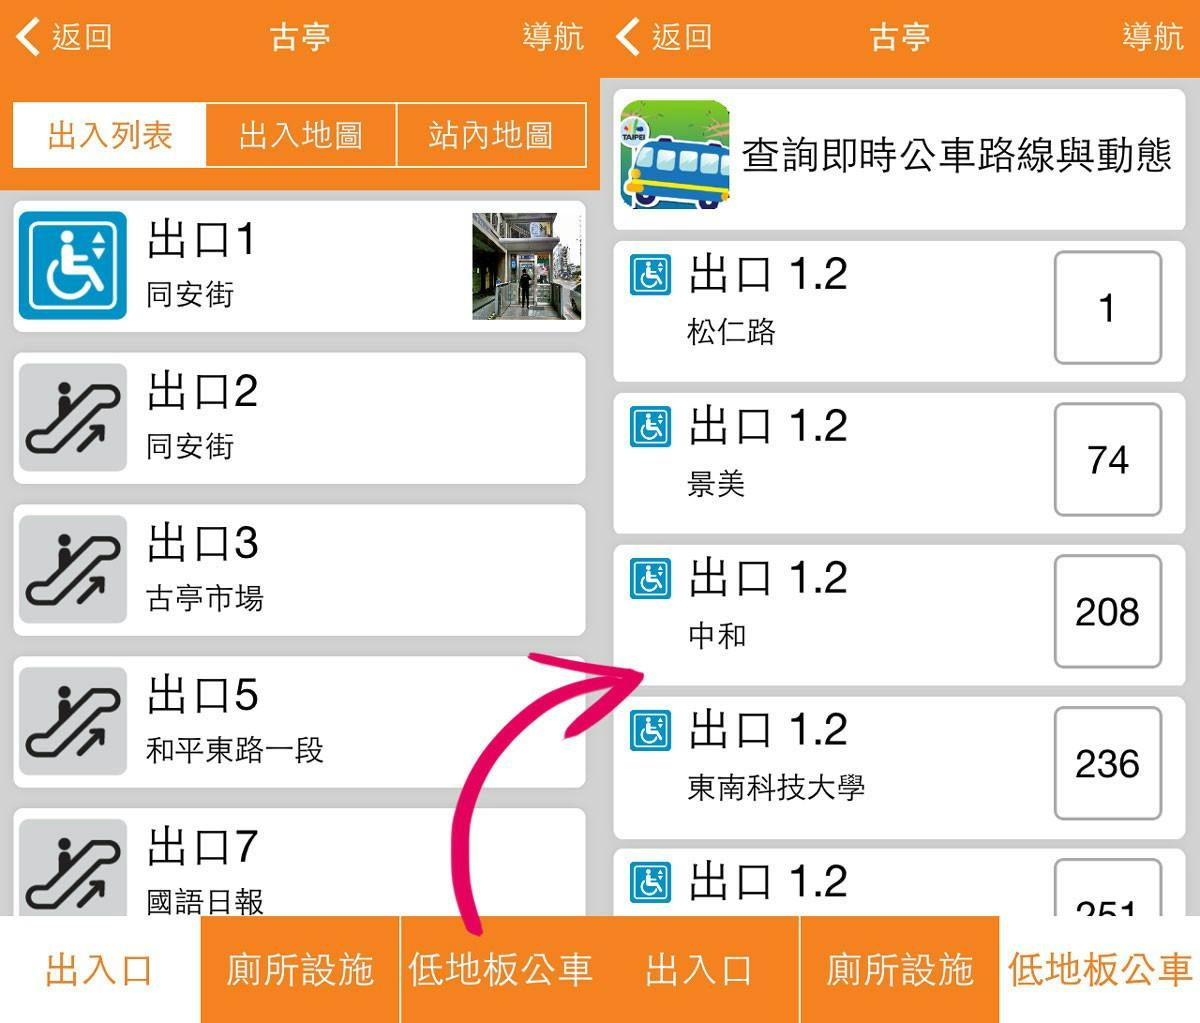
Task: Tap the accessible icon on 景美 row
Action: (x=651, y=426)
